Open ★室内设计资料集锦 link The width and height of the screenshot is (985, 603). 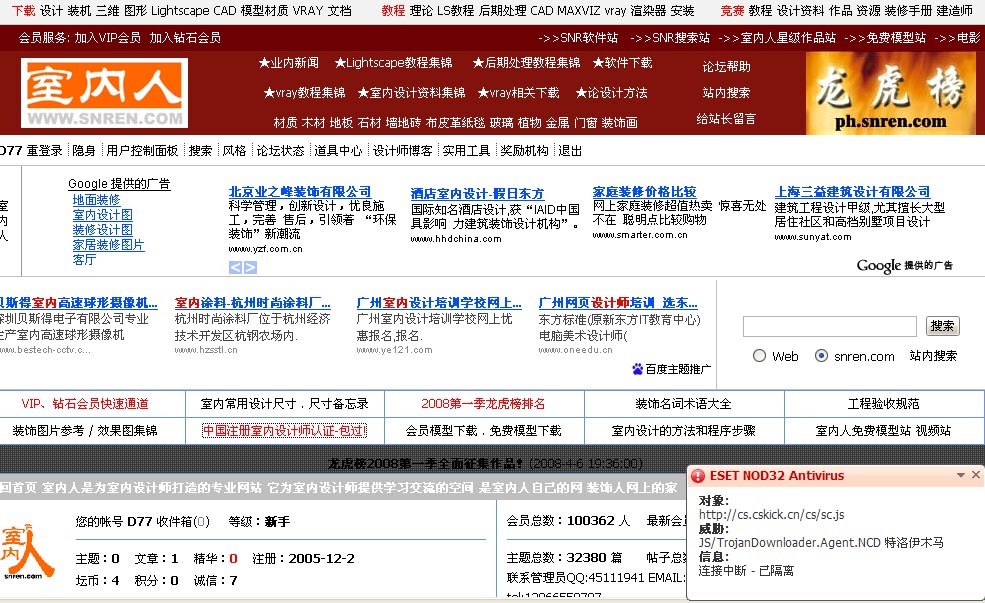point(411,93)
